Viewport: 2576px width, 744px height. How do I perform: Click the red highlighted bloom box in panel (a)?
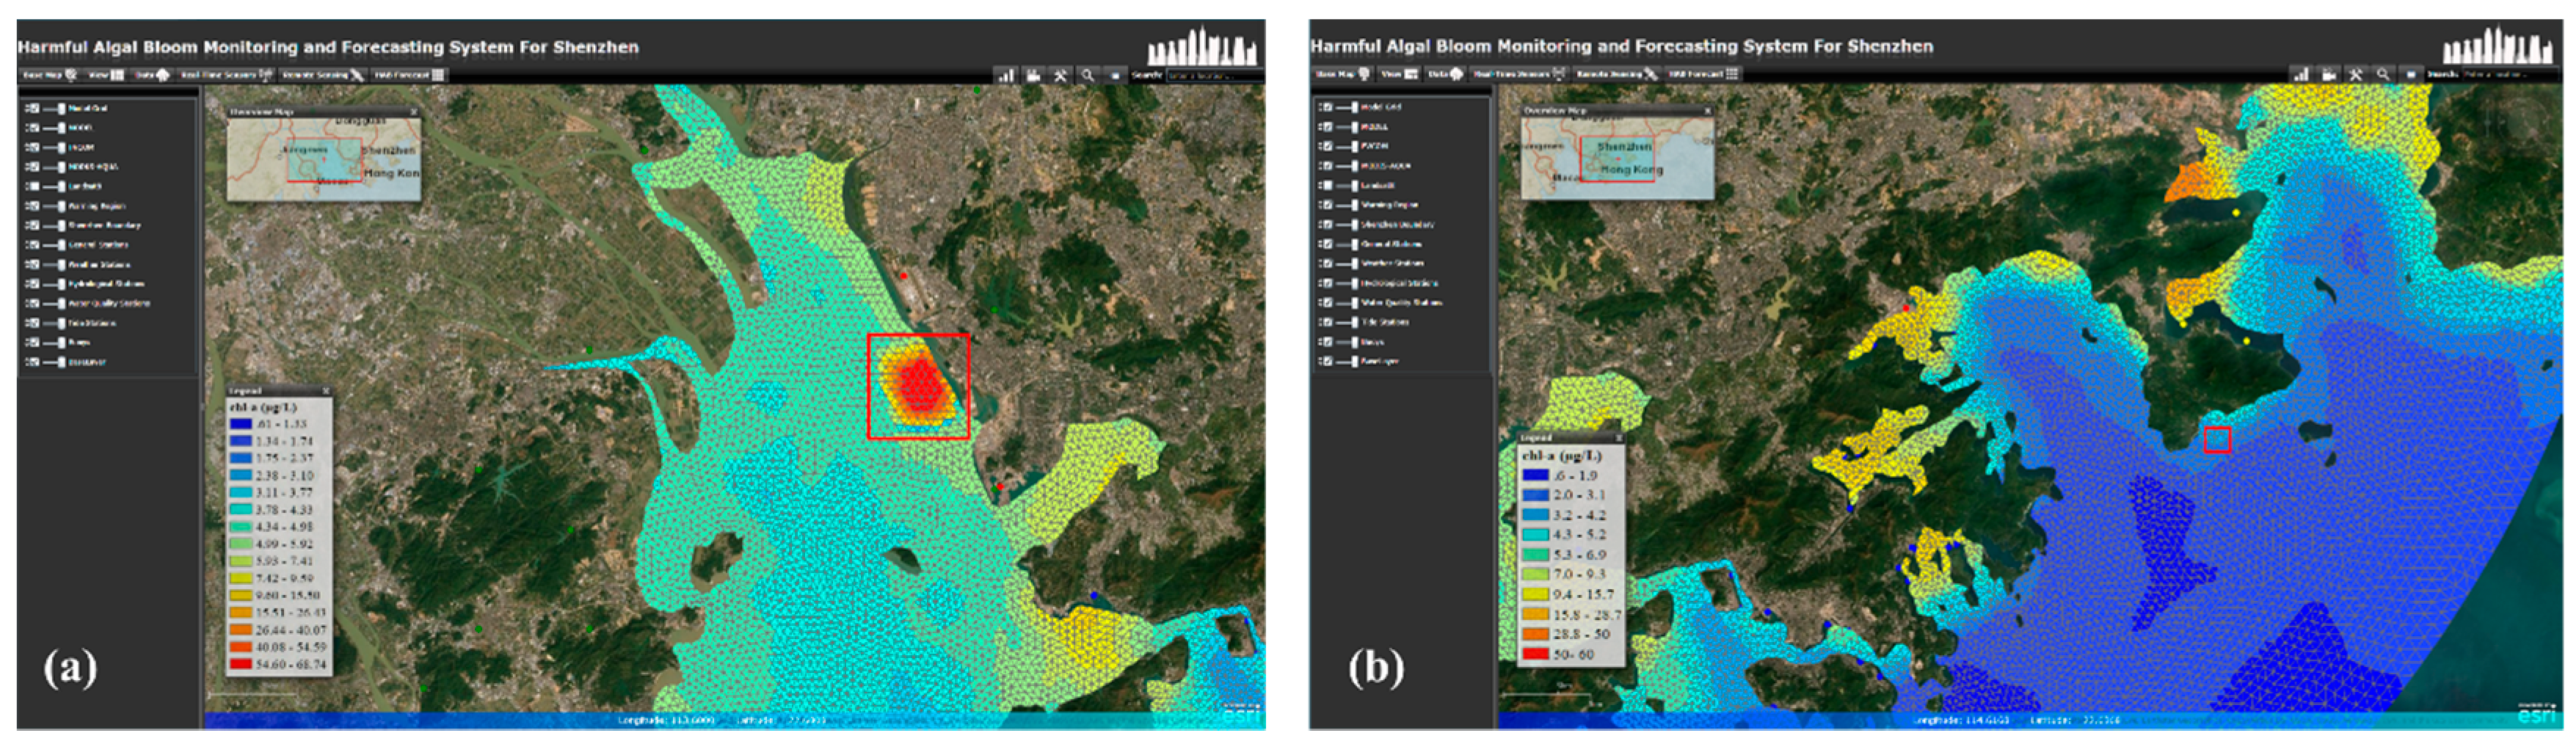click(918, 386)
